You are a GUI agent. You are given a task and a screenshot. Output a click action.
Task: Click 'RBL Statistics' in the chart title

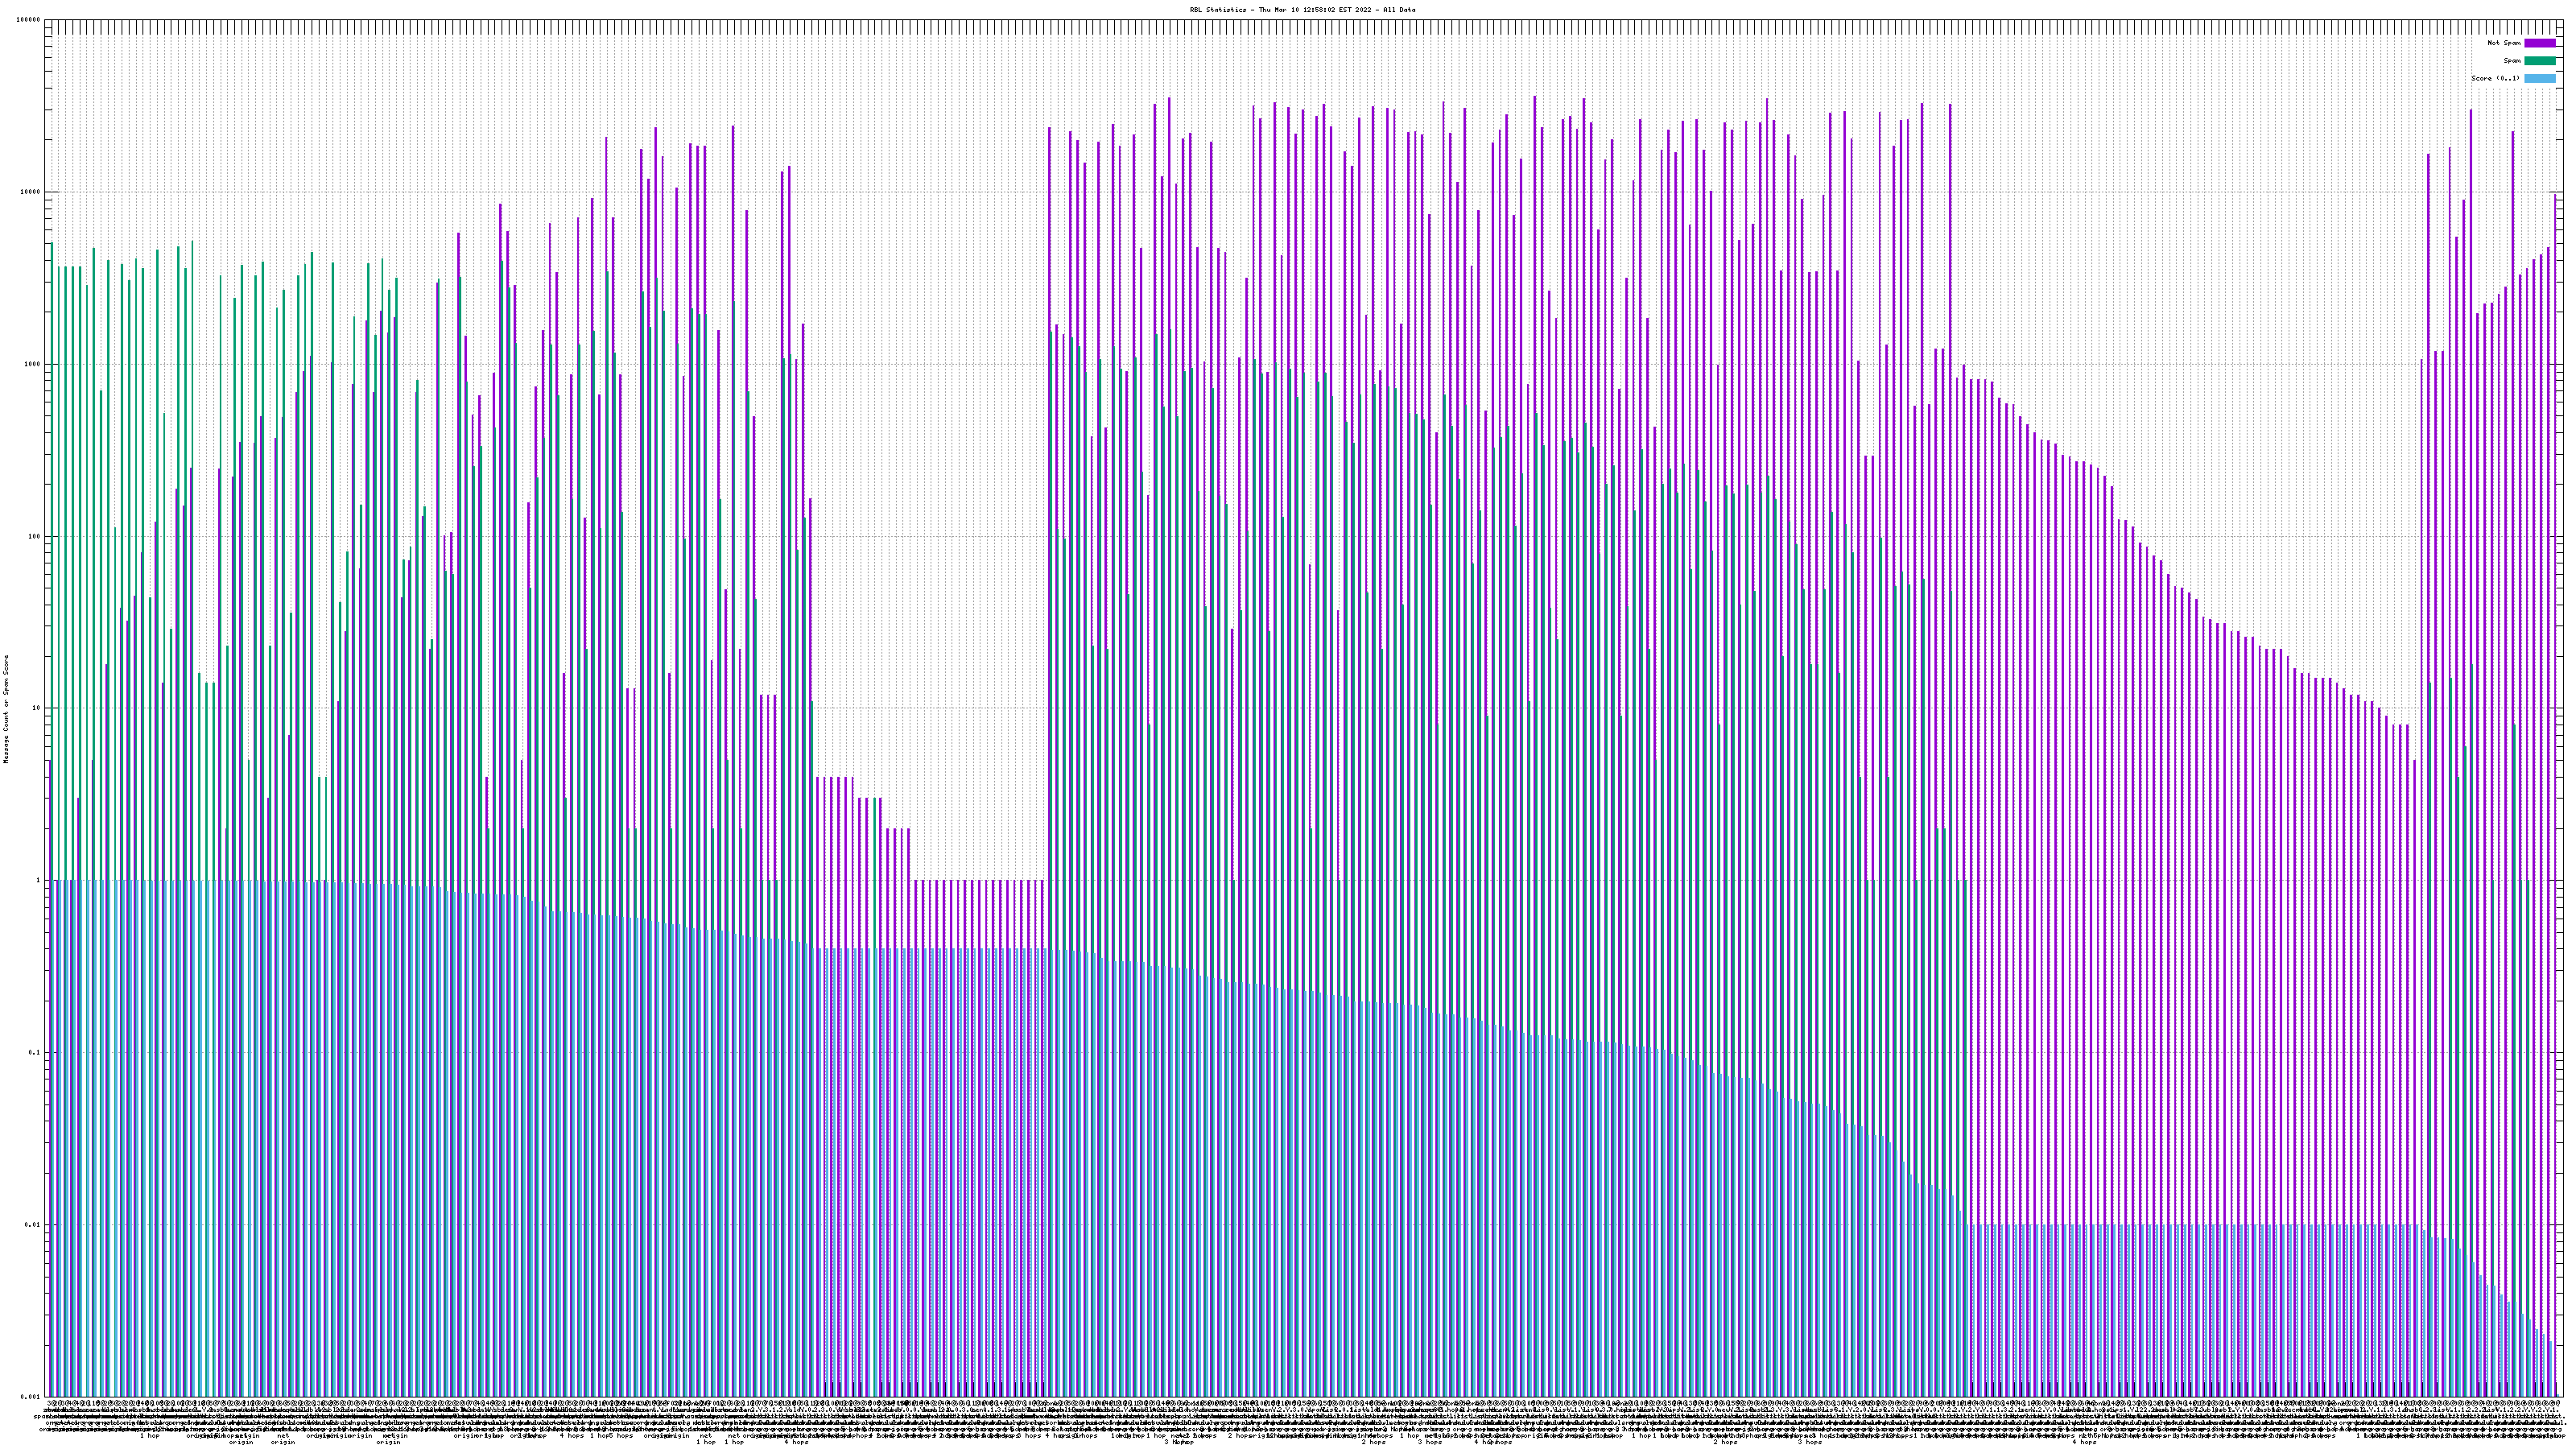pyautogui.click(x=1218, y=10)
